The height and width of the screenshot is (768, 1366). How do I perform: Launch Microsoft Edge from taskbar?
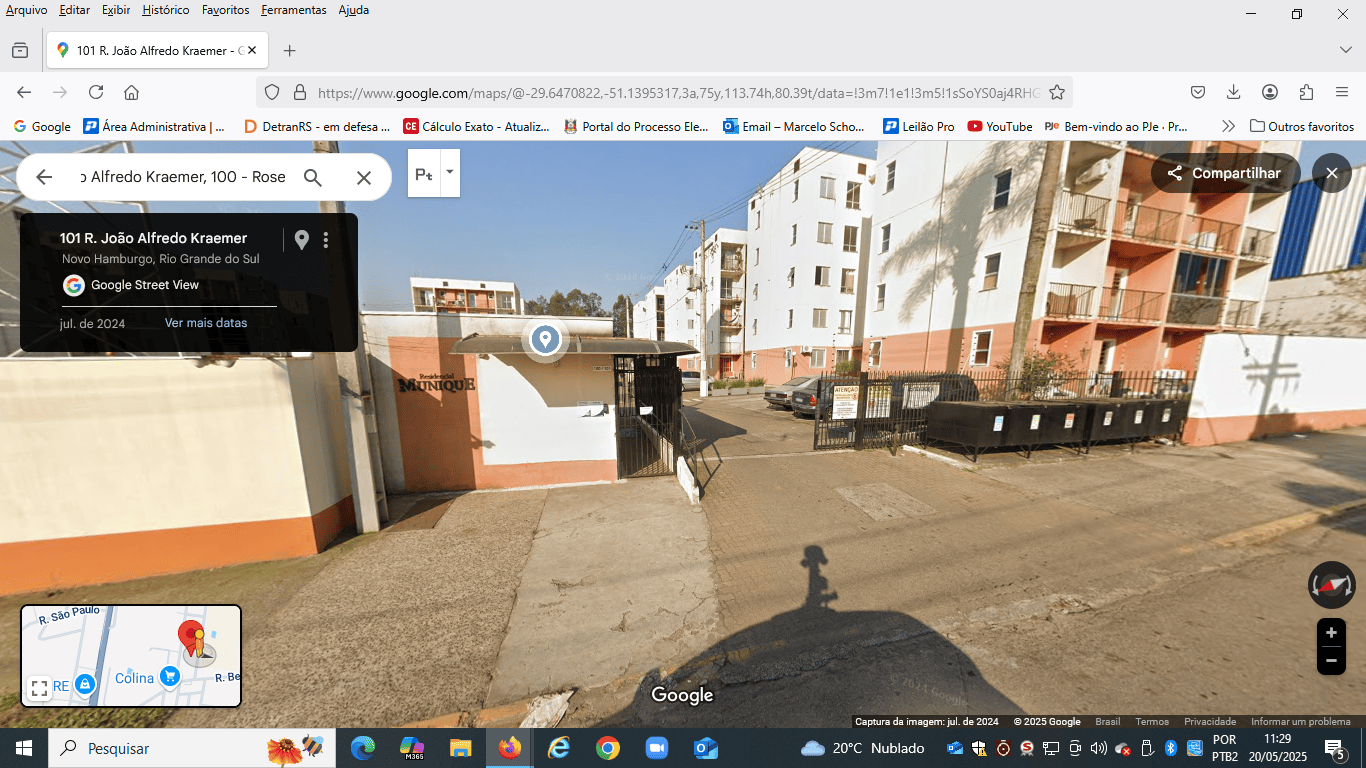pyautogui.click(x=363, y=748)
